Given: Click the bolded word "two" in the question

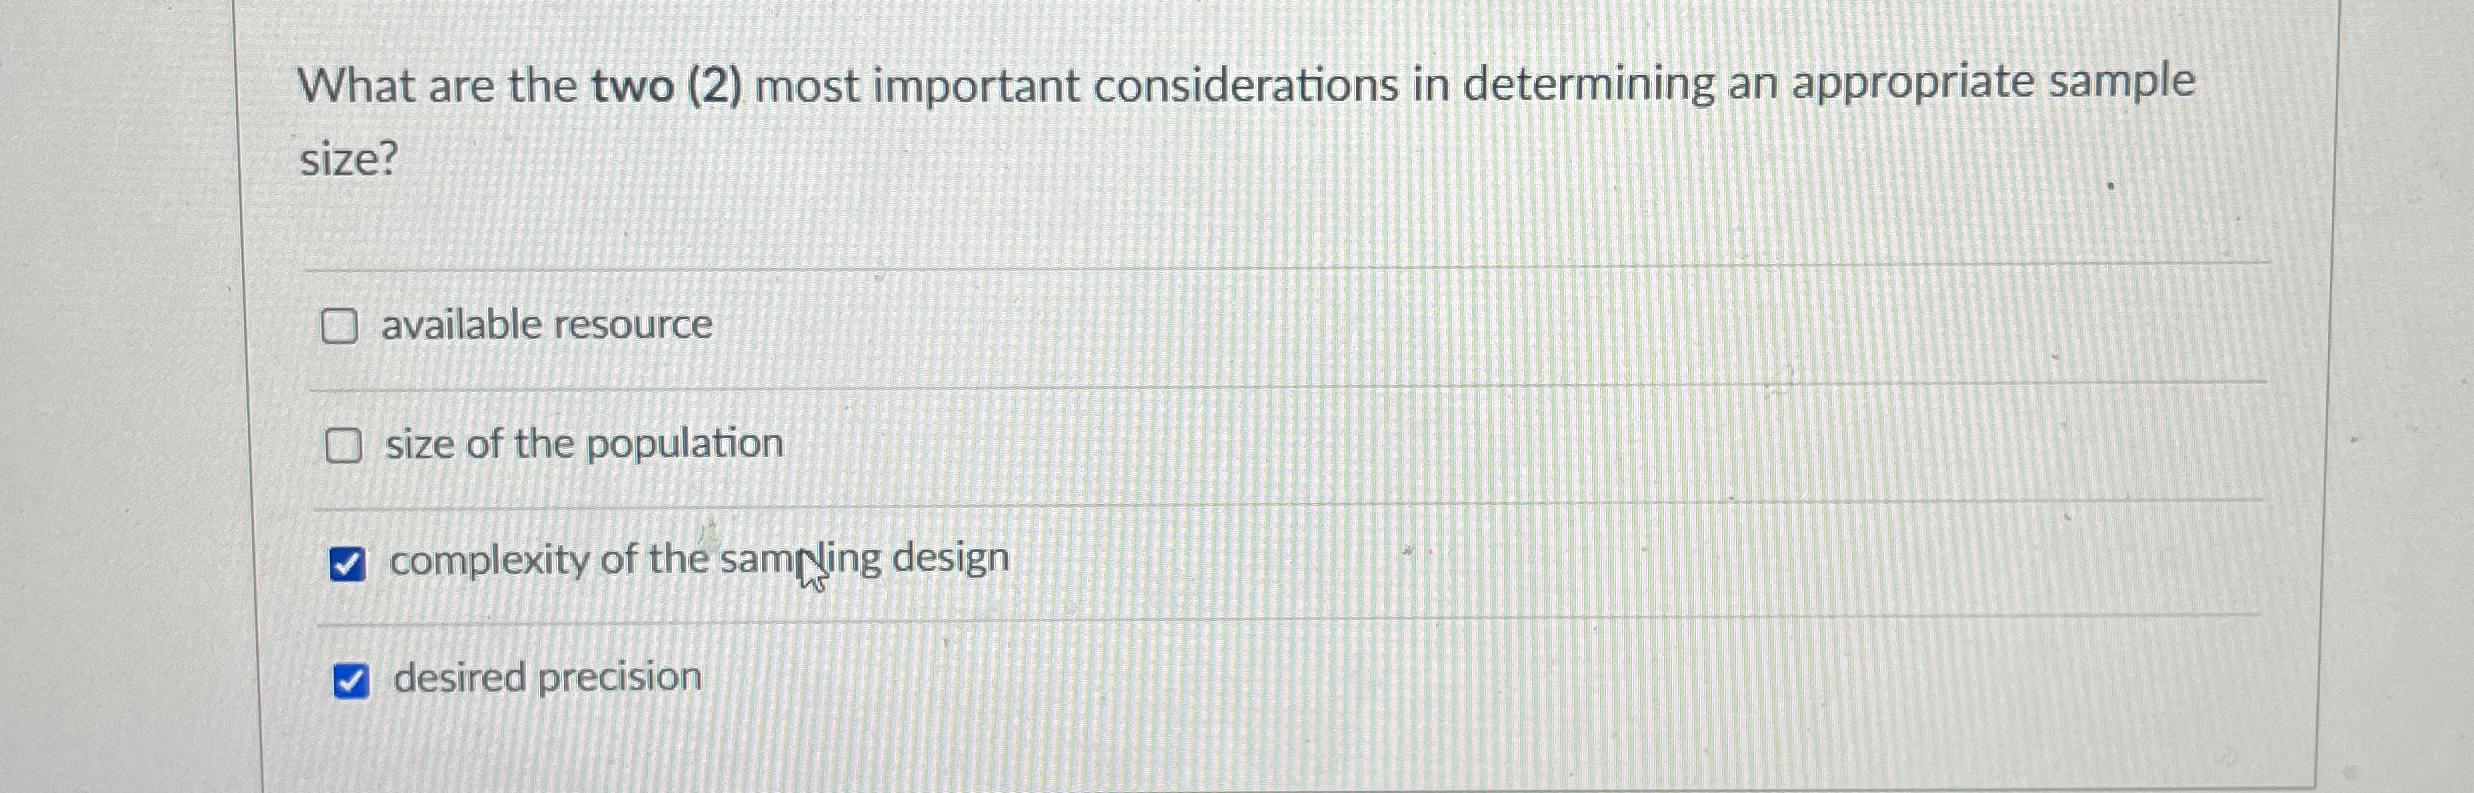Looking at the screenshot, I should [628, 87].
